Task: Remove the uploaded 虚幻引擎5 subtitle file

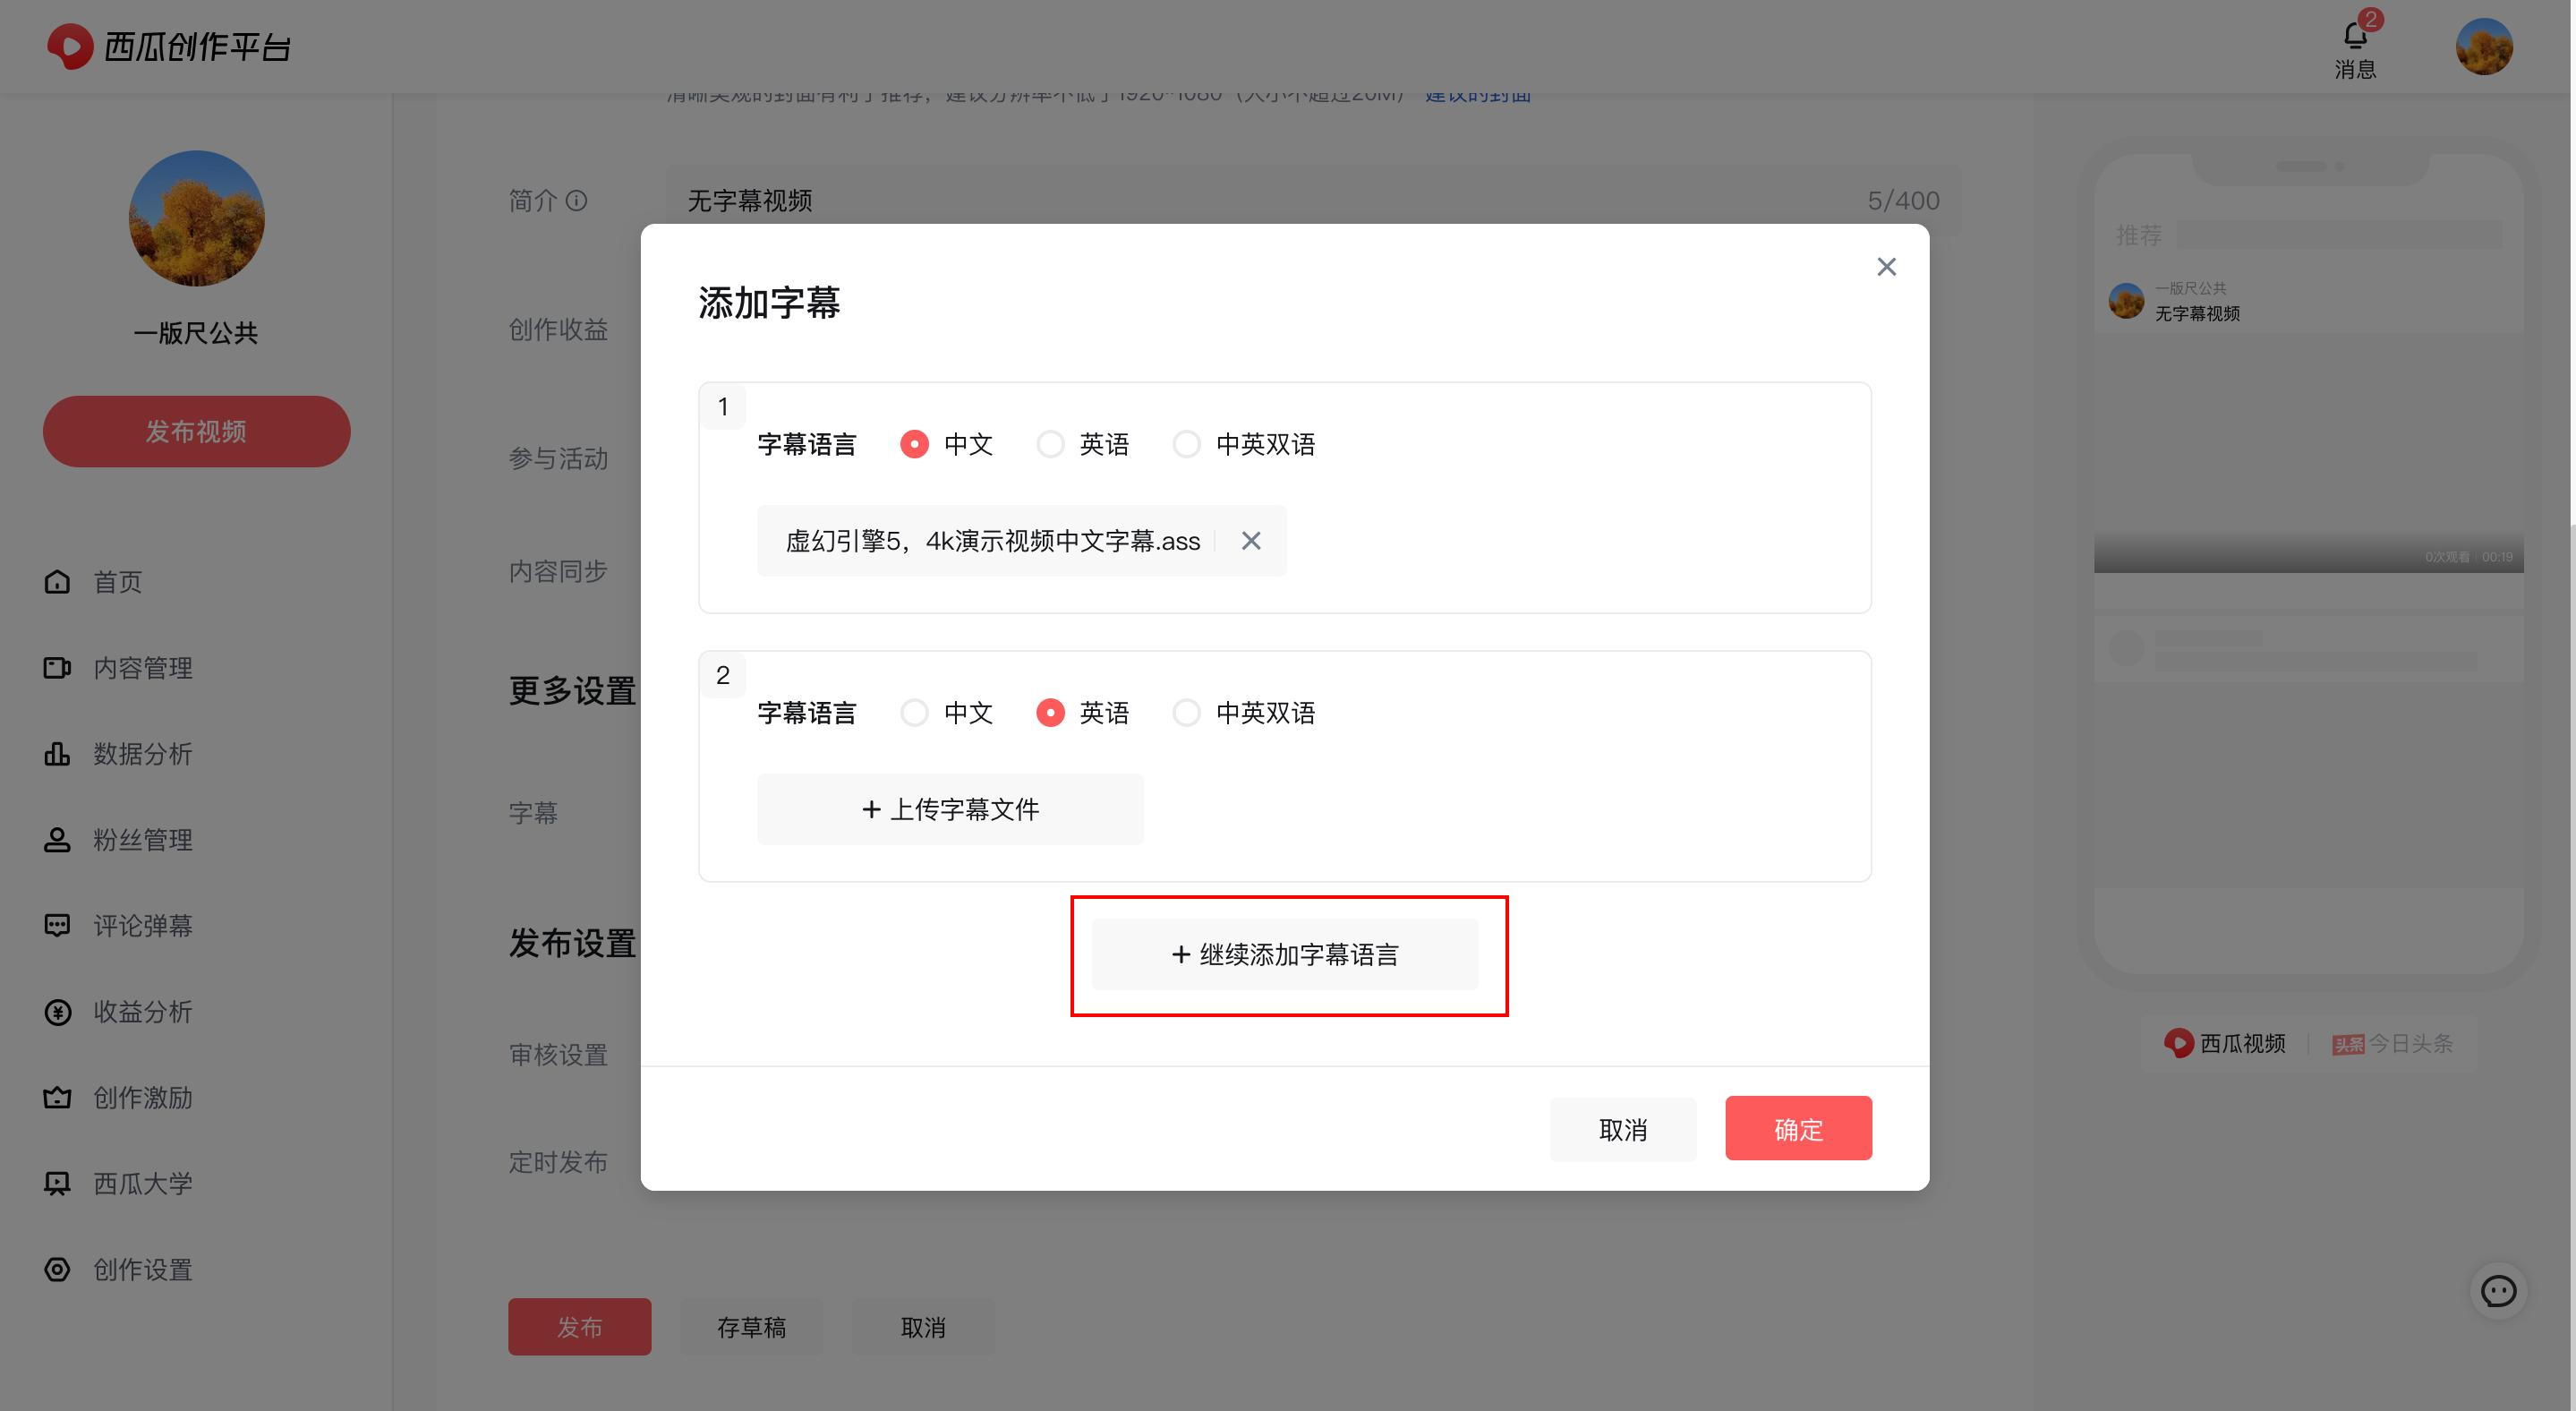Action: 1250,540
